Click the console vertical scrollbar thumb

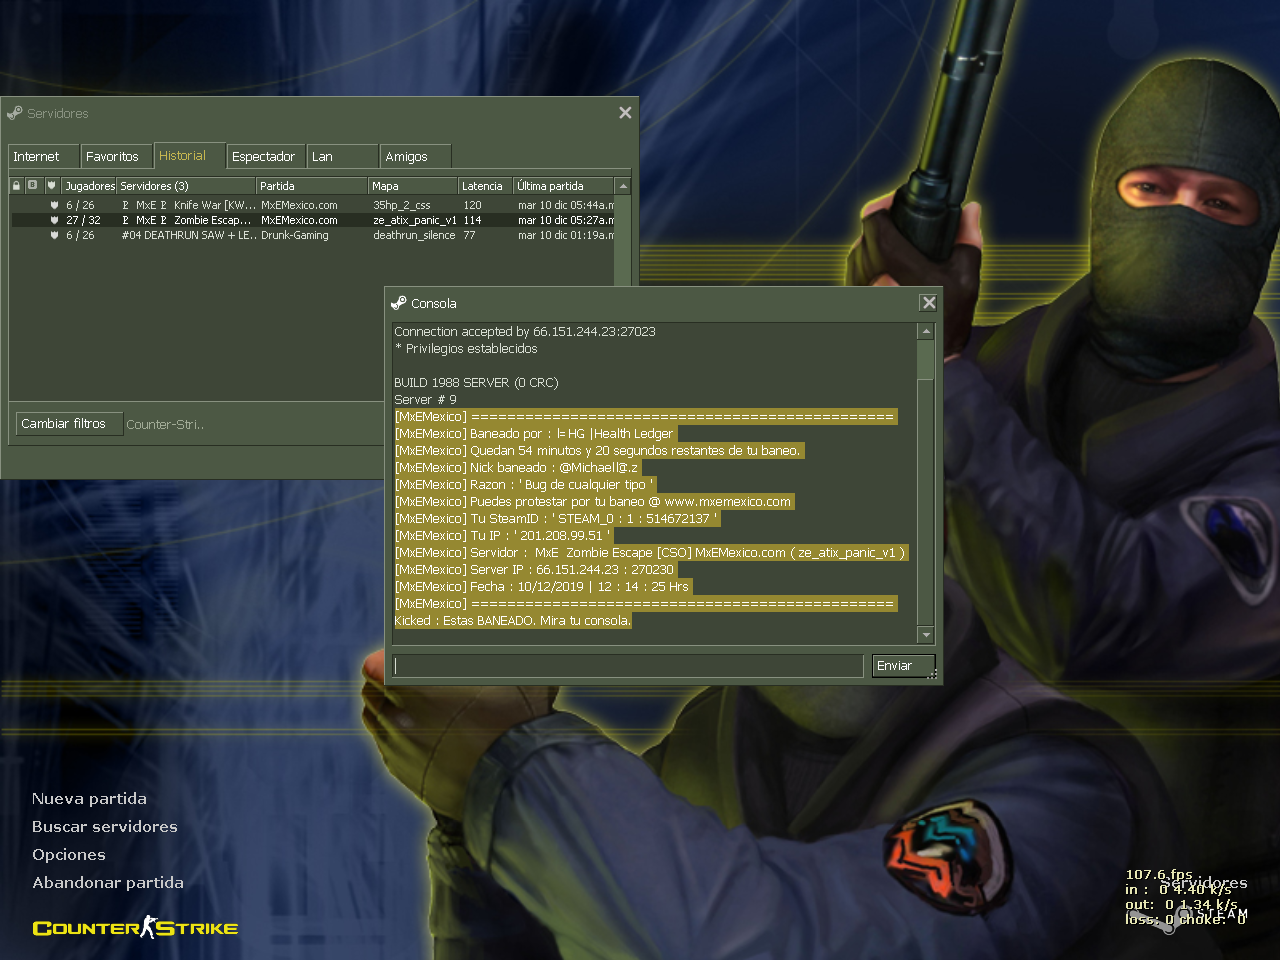[926, 360]
